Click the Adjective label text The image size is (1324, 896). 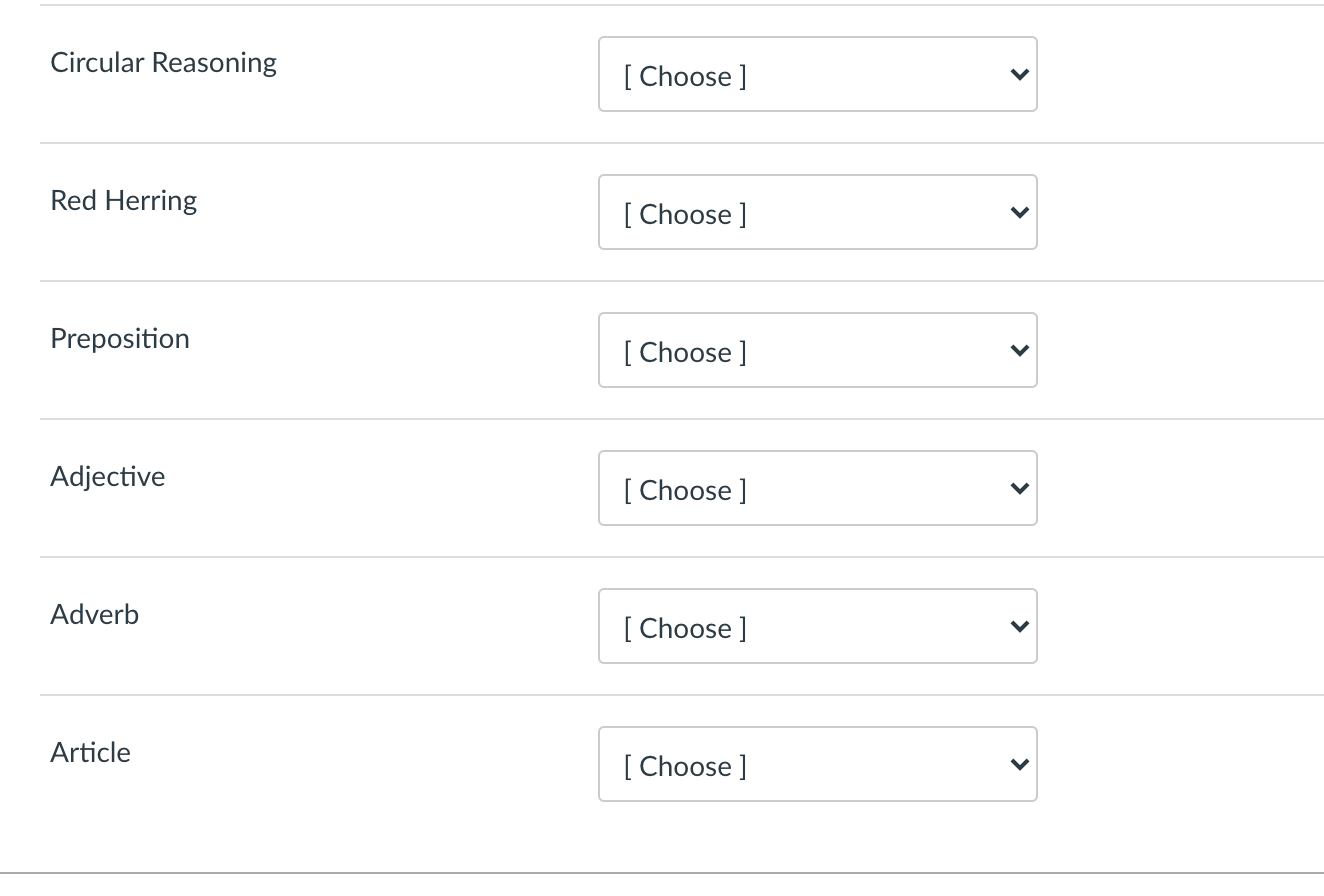(x=108, y=477)
